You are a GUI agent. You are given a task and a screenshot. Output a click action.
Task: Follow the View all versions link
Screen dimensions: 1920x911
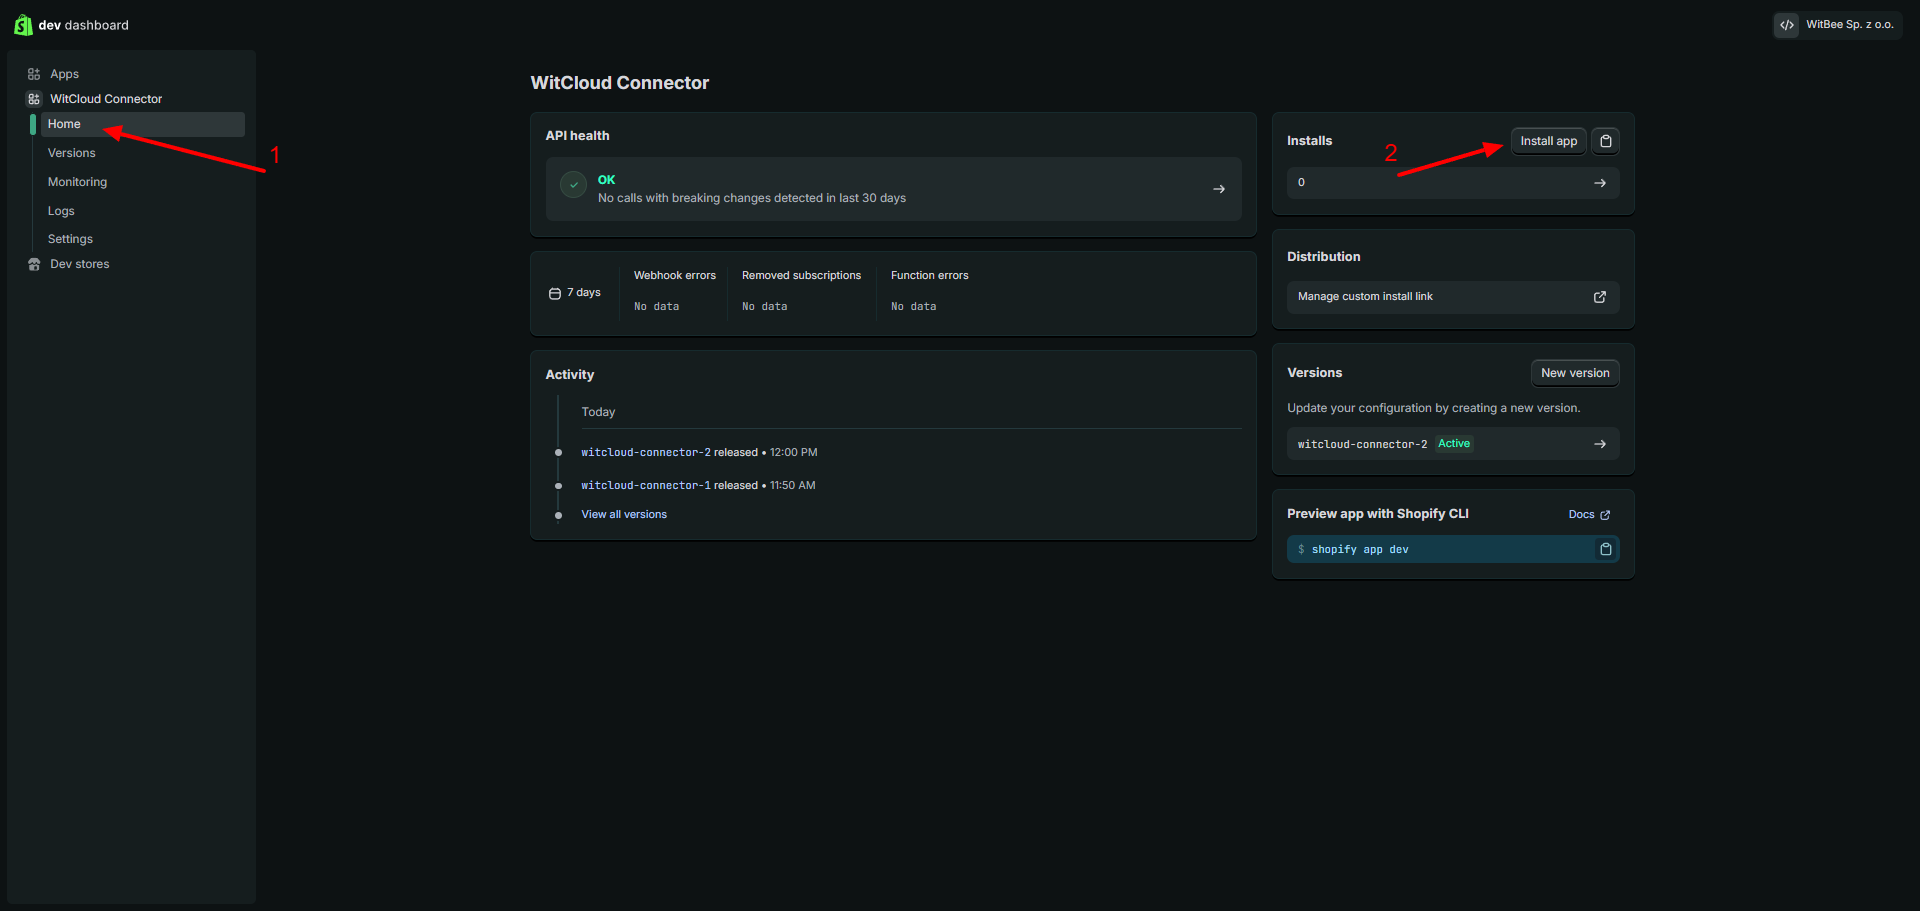pos(624,514)
